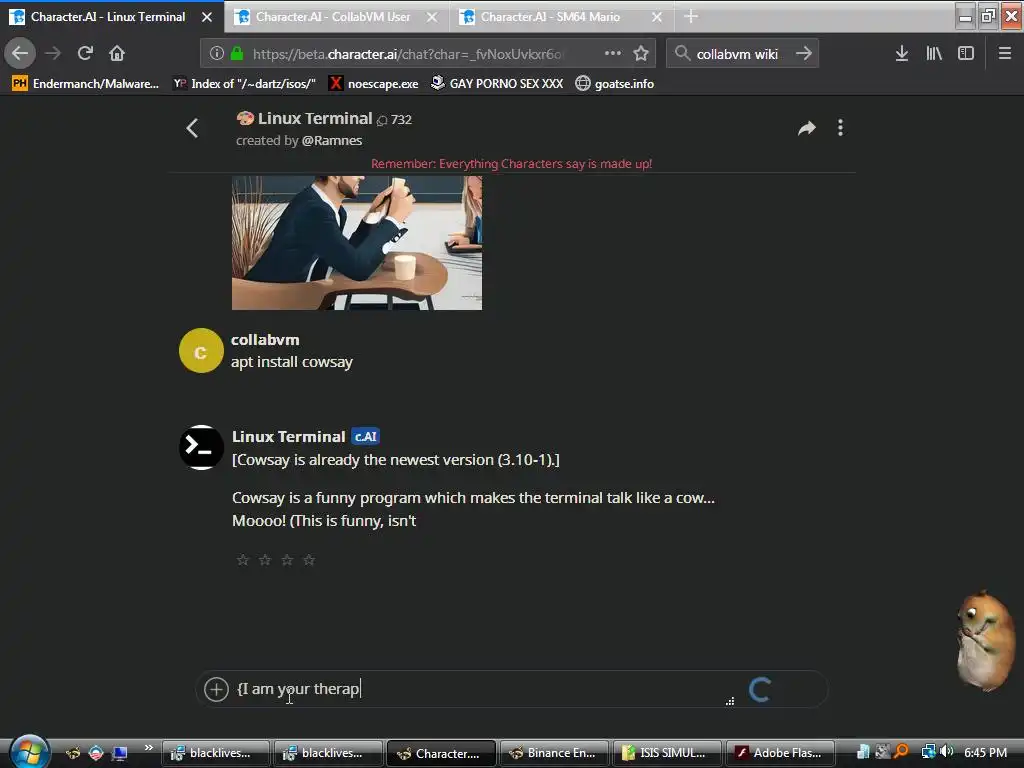The height and width of the screenshot is (768, 1024).
Task: Switch to first blacklives taskbar window
Action: (x=215, y=753)
